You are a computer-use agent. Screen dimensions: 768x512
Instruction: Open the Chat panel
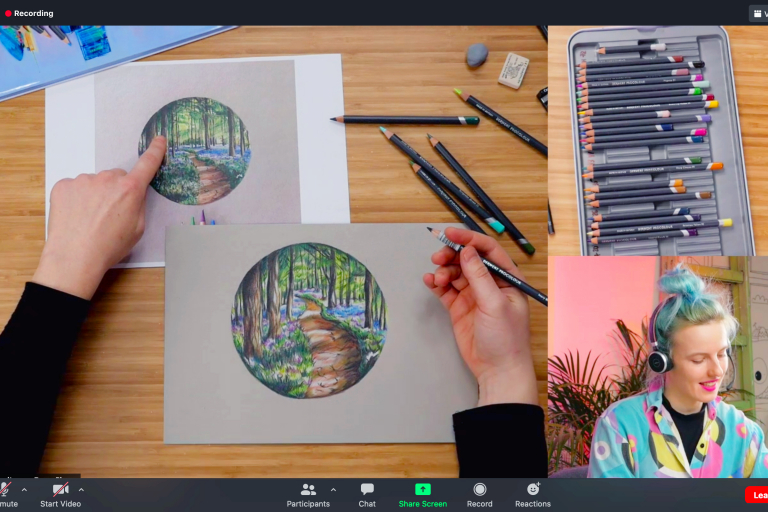pyautogui.click(x=367, y=494)
